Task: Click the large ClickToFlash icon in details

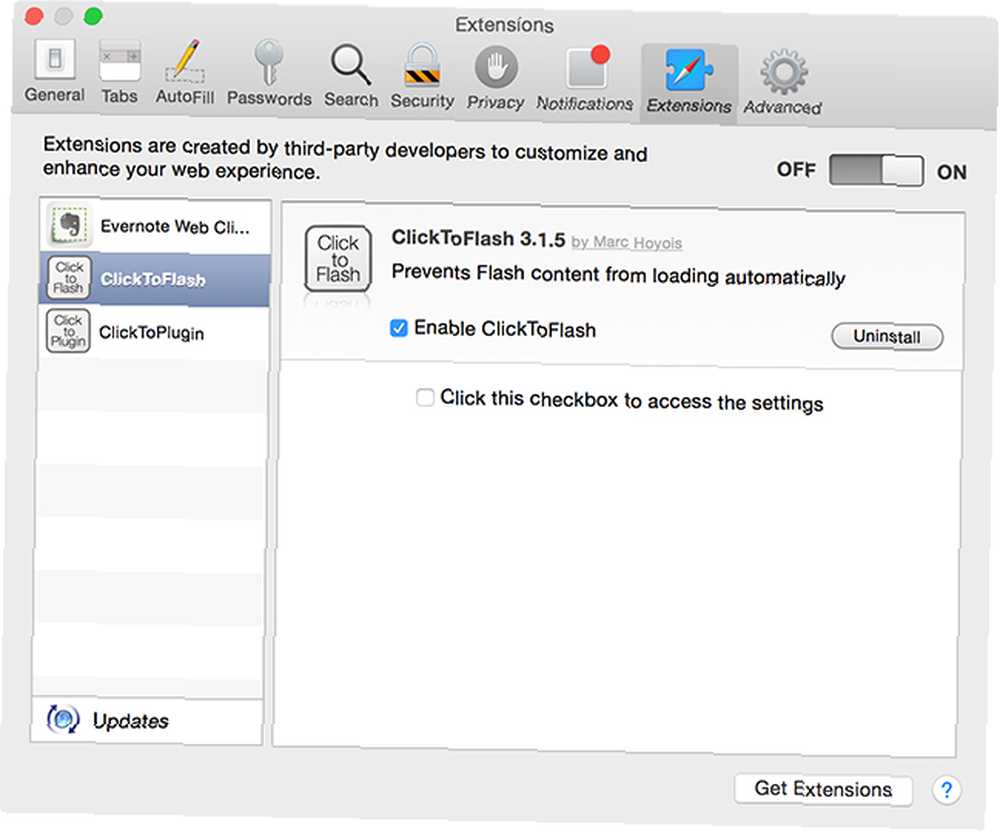Action: 338,259
